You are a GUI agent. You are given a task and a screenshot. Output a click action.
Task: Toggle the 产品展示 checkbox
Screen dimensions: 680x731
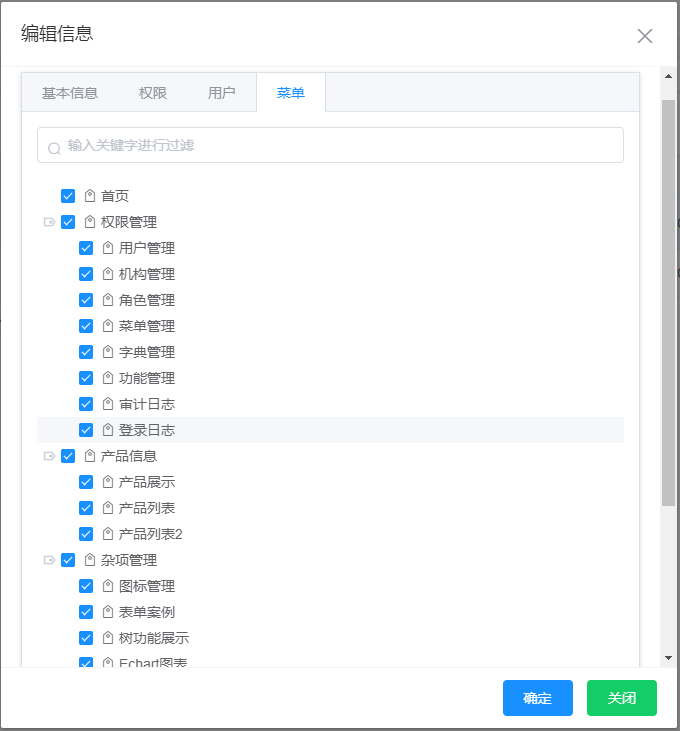pos(86,482)
